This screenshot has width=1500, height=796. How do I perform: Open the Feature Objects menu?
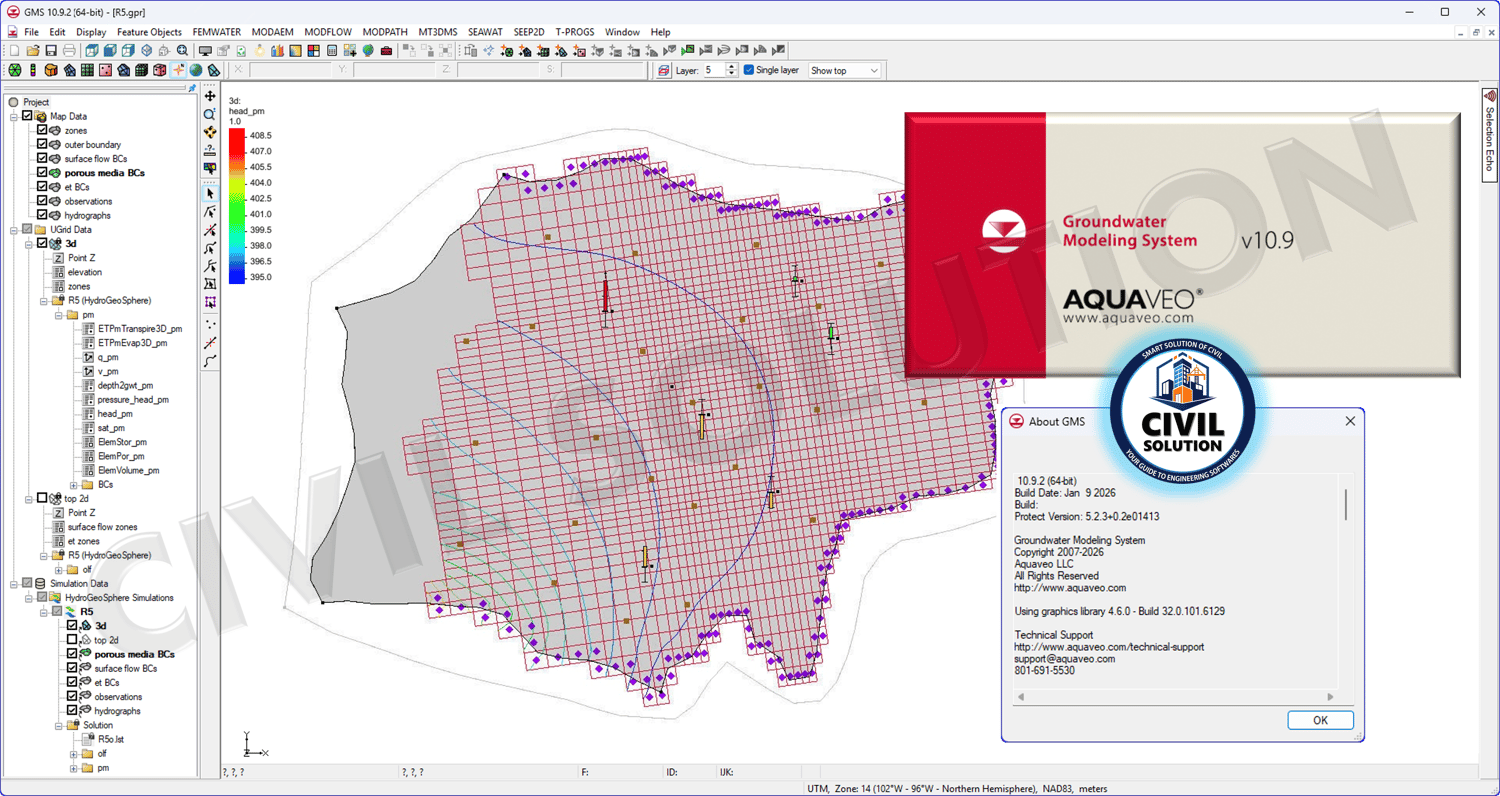(x=149, y=32)
